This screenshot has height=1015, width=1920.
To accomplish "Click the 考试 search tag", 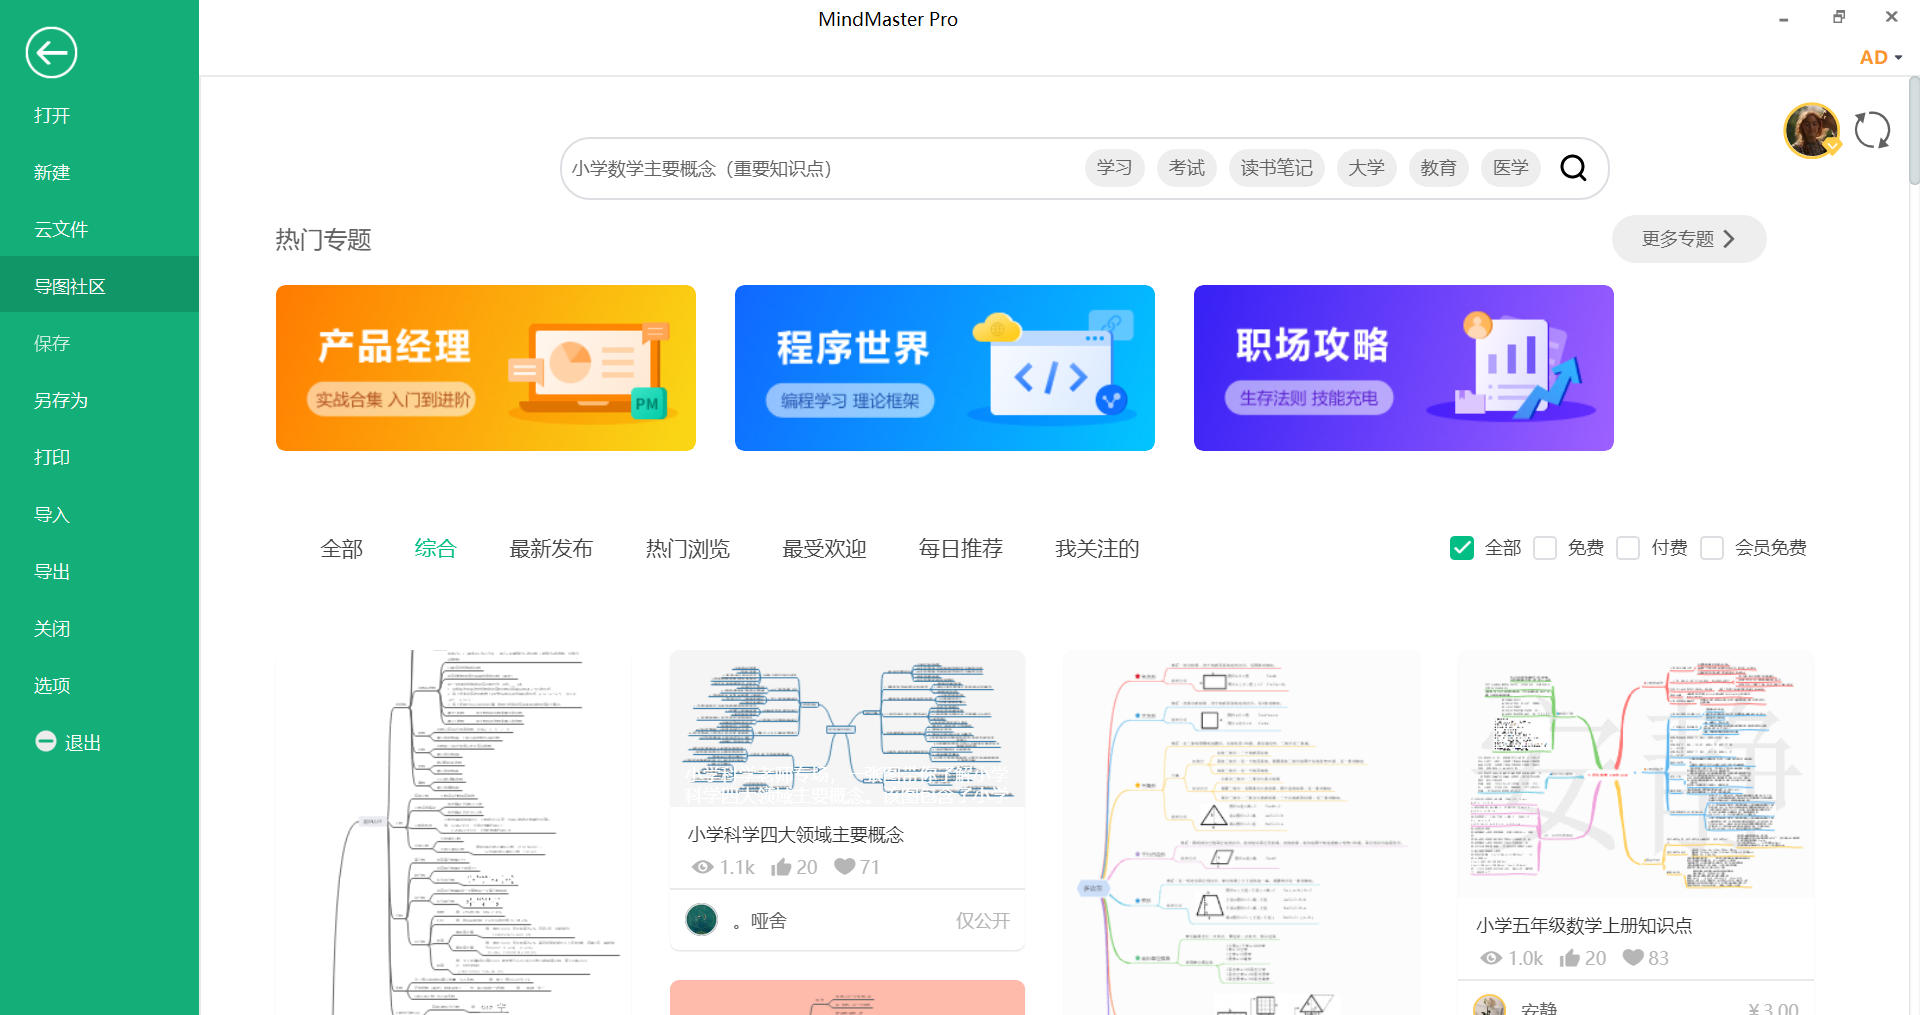I will 1187,168.
